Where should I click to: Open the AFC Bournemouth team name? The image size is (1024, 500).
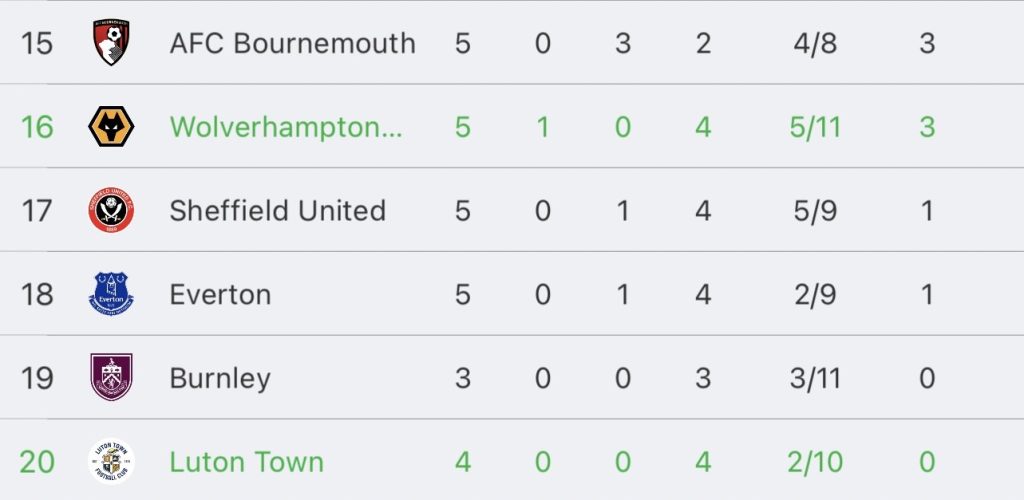[x=292, y=43]
